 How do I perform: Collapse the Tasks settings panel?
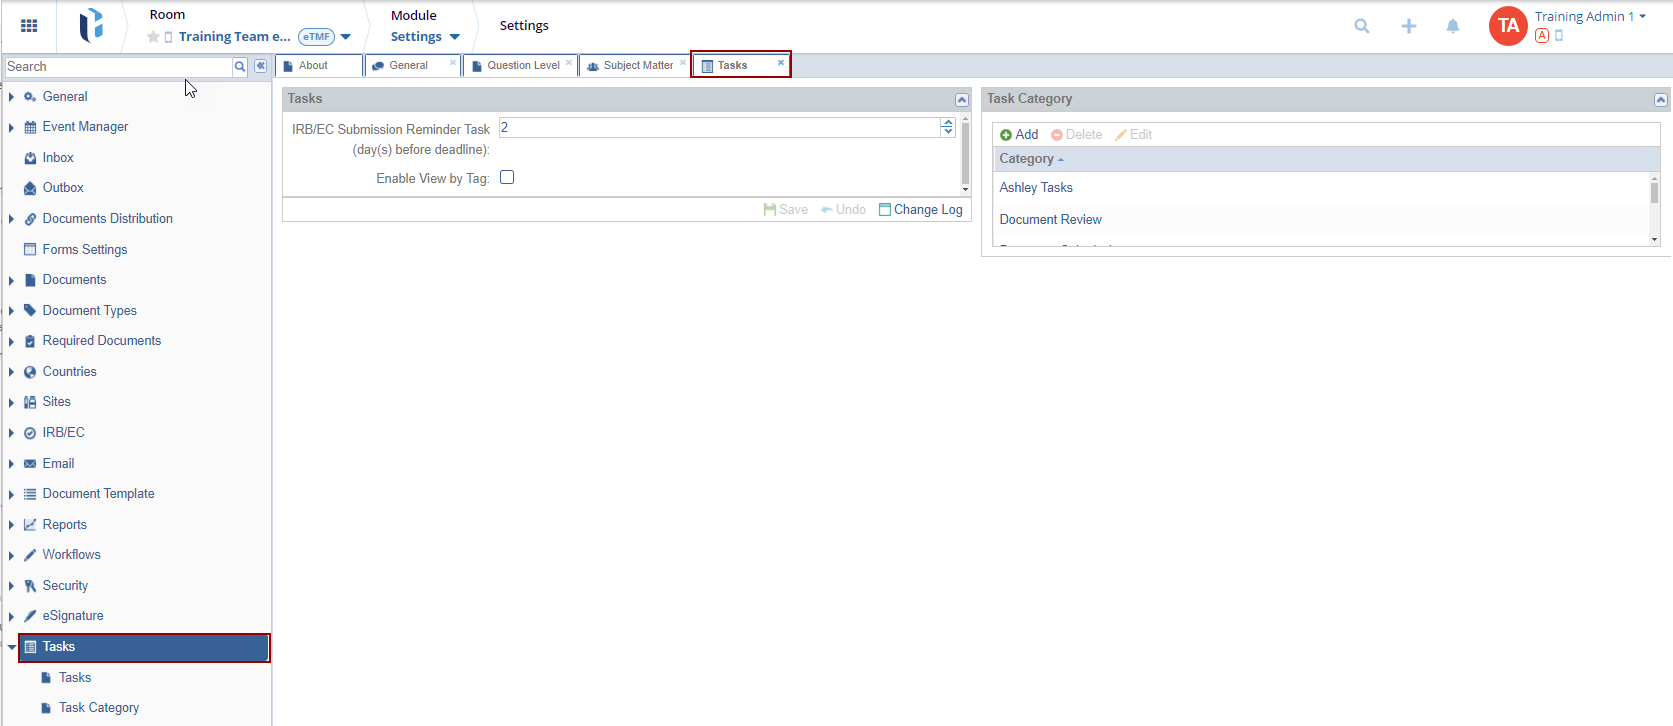pos(961,100)
